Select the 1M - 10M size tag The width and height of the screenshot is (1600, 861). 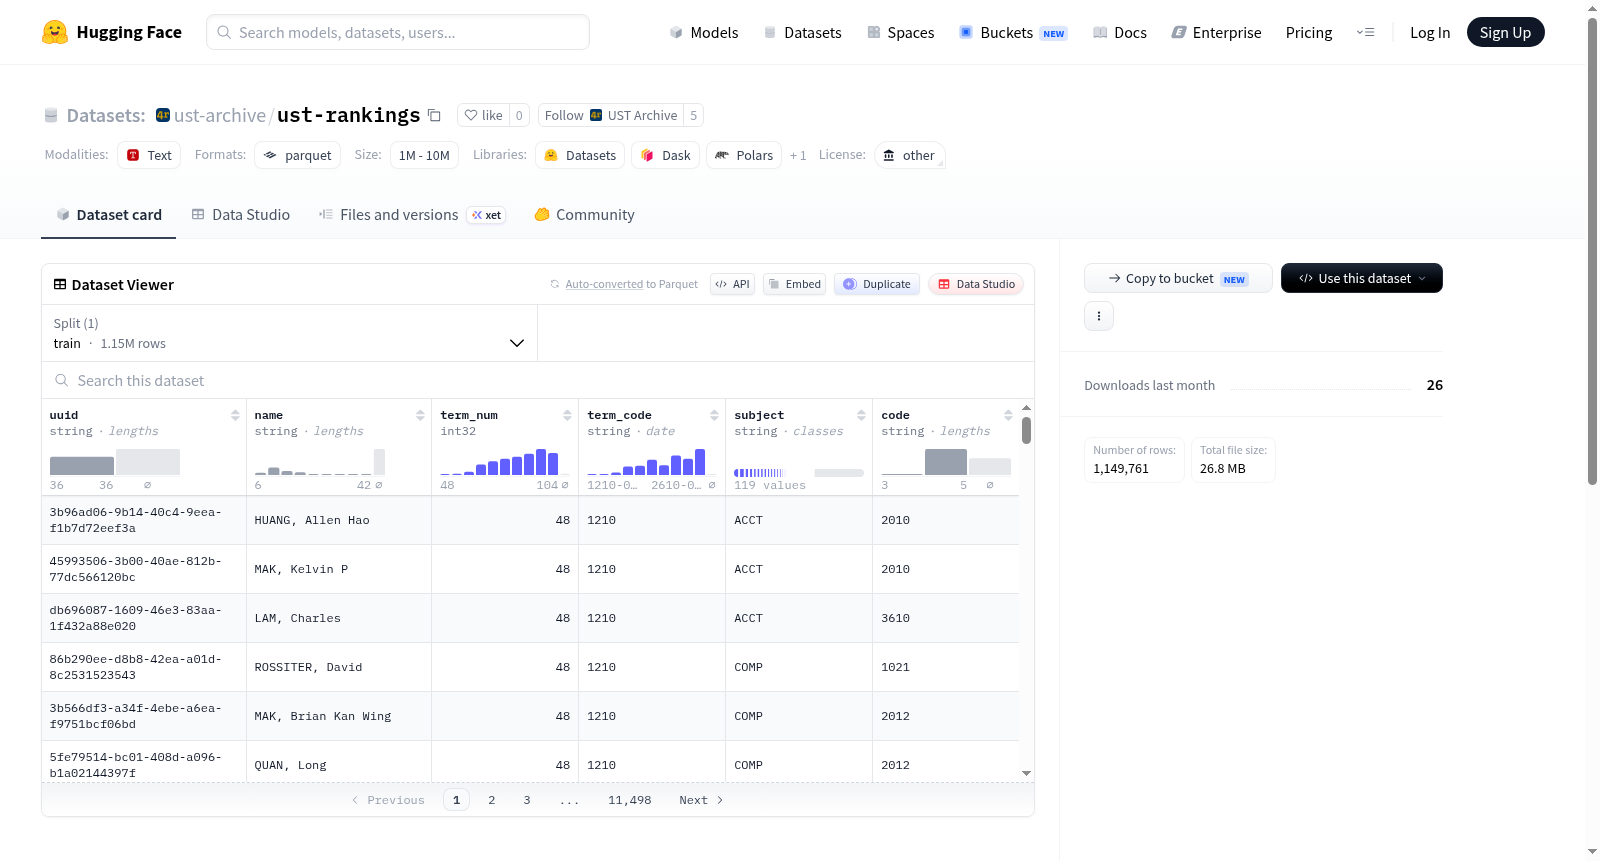click(424, 155)
